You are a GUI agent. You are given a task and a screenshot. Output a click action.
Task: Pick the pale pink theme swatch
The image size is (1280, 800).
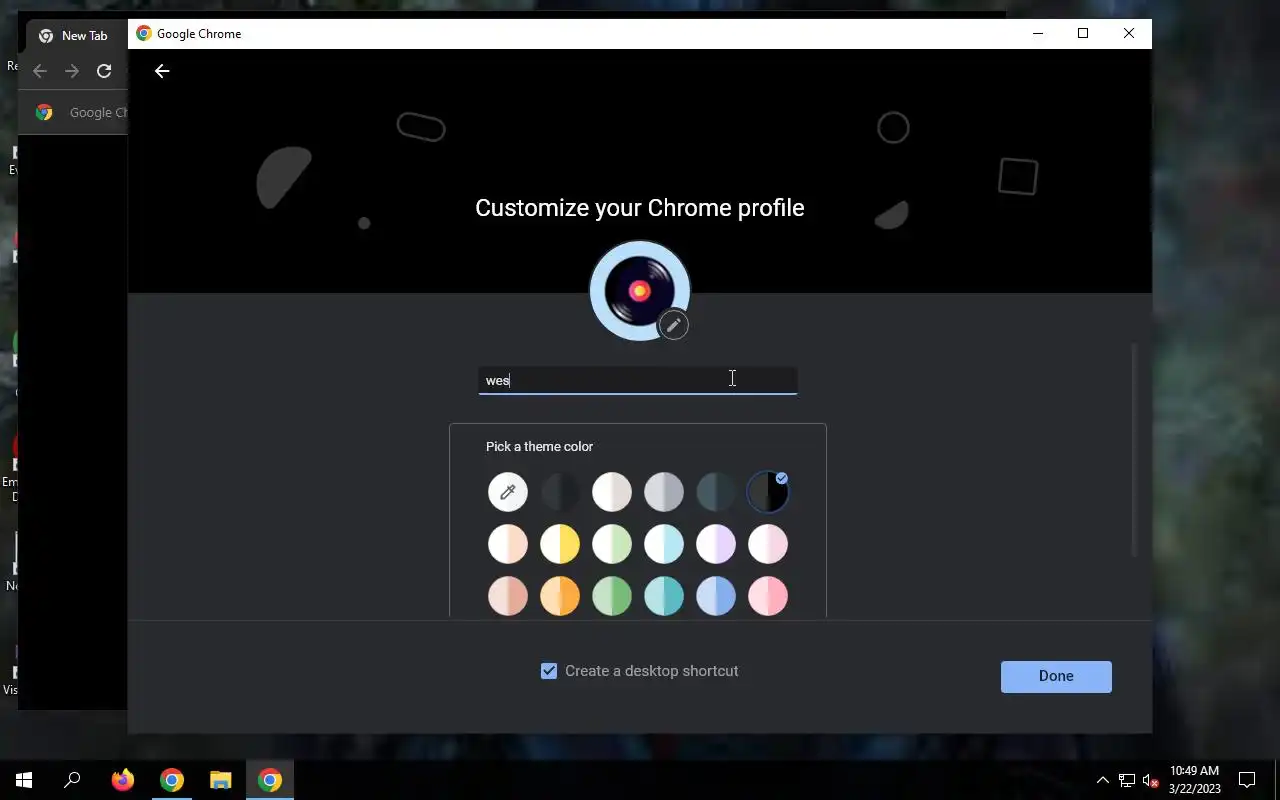tap(768, 544)
